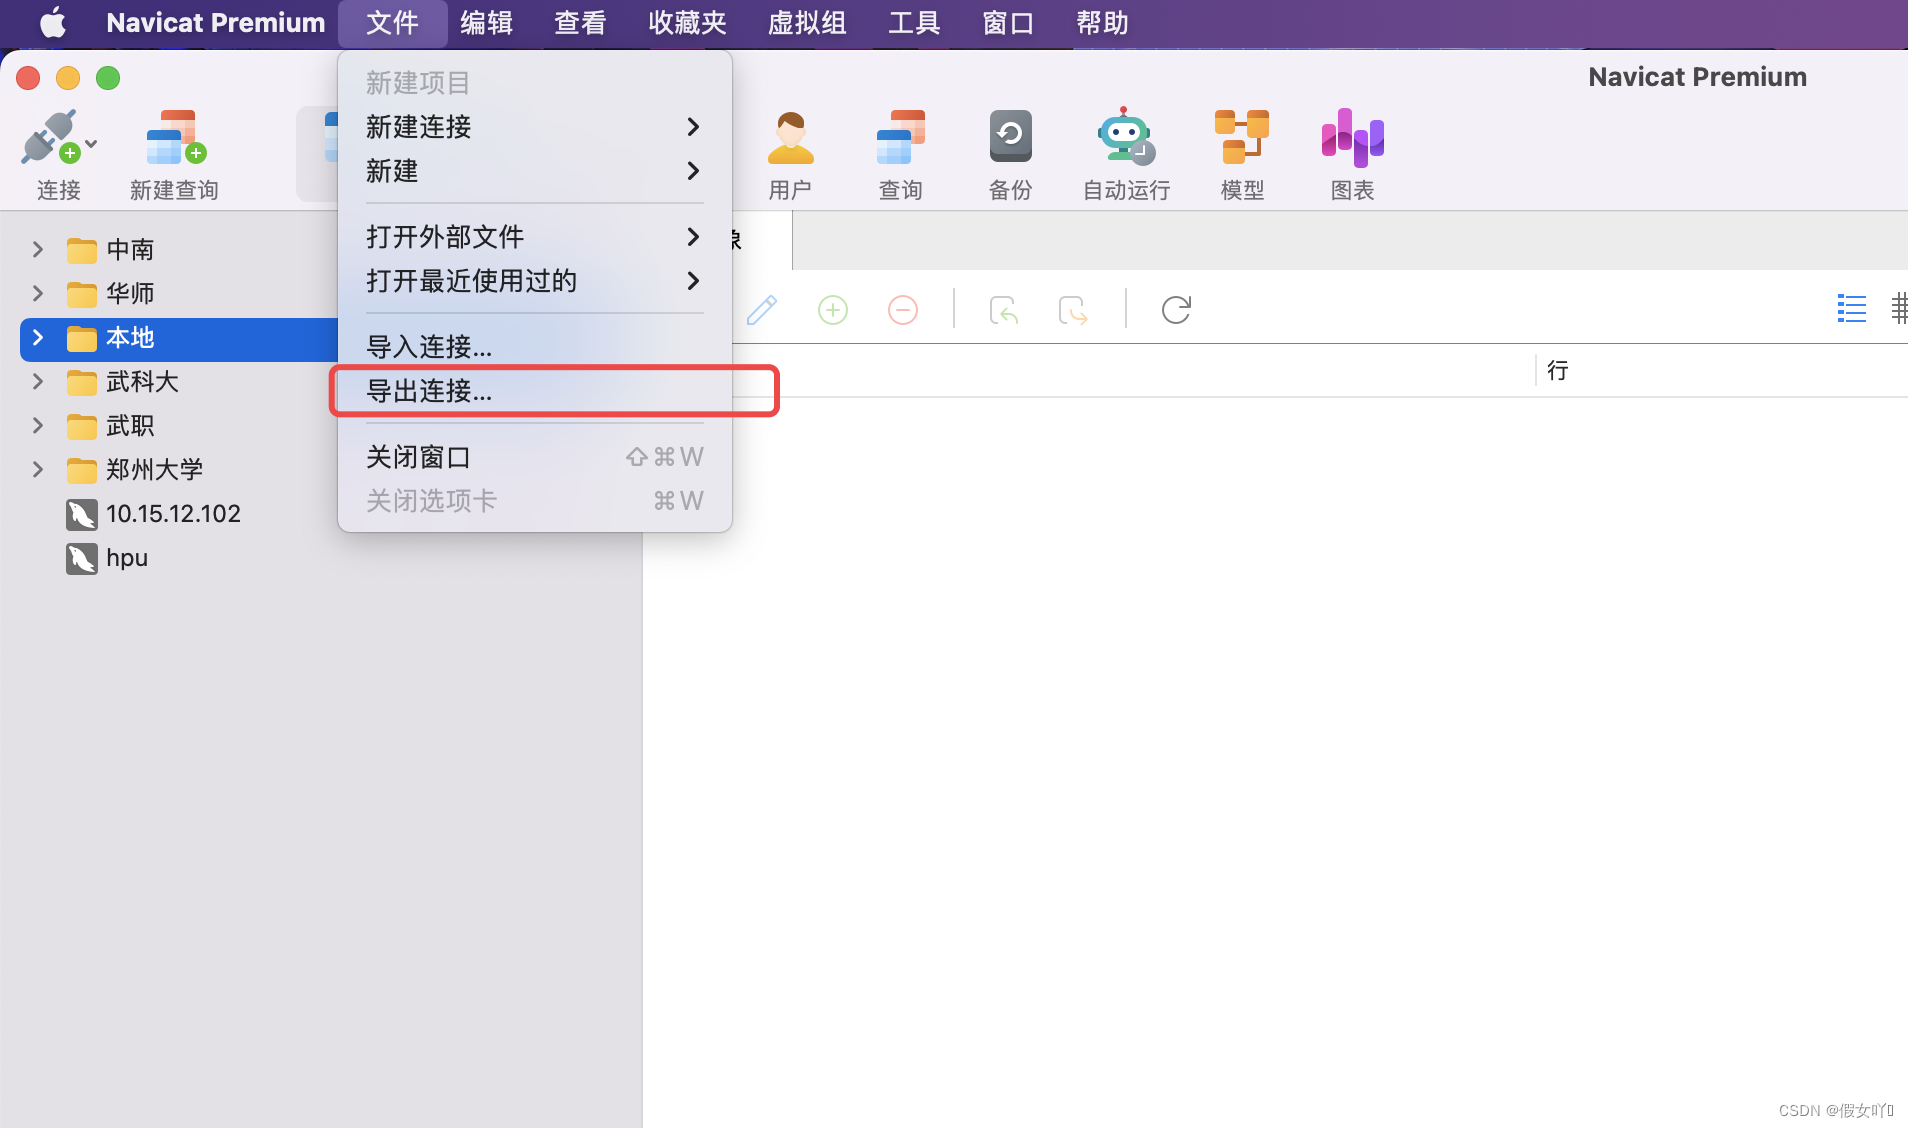Image resolution: width=1908 pixels, height=1128 pixels.
Task: Open the 虚拟组 menu
Action: click(807, 23)
